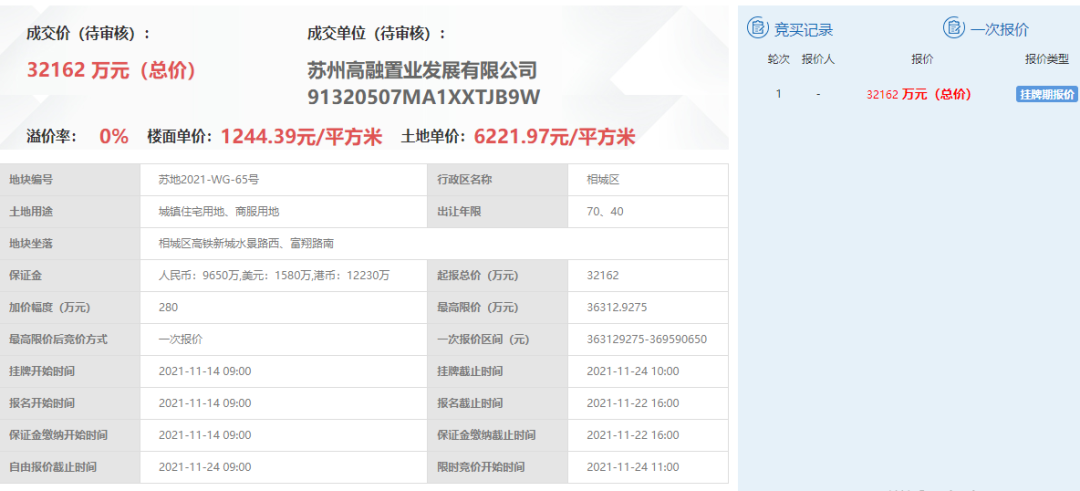Click the 轮次 column header

pyautogui.click(x=778, y=59)
